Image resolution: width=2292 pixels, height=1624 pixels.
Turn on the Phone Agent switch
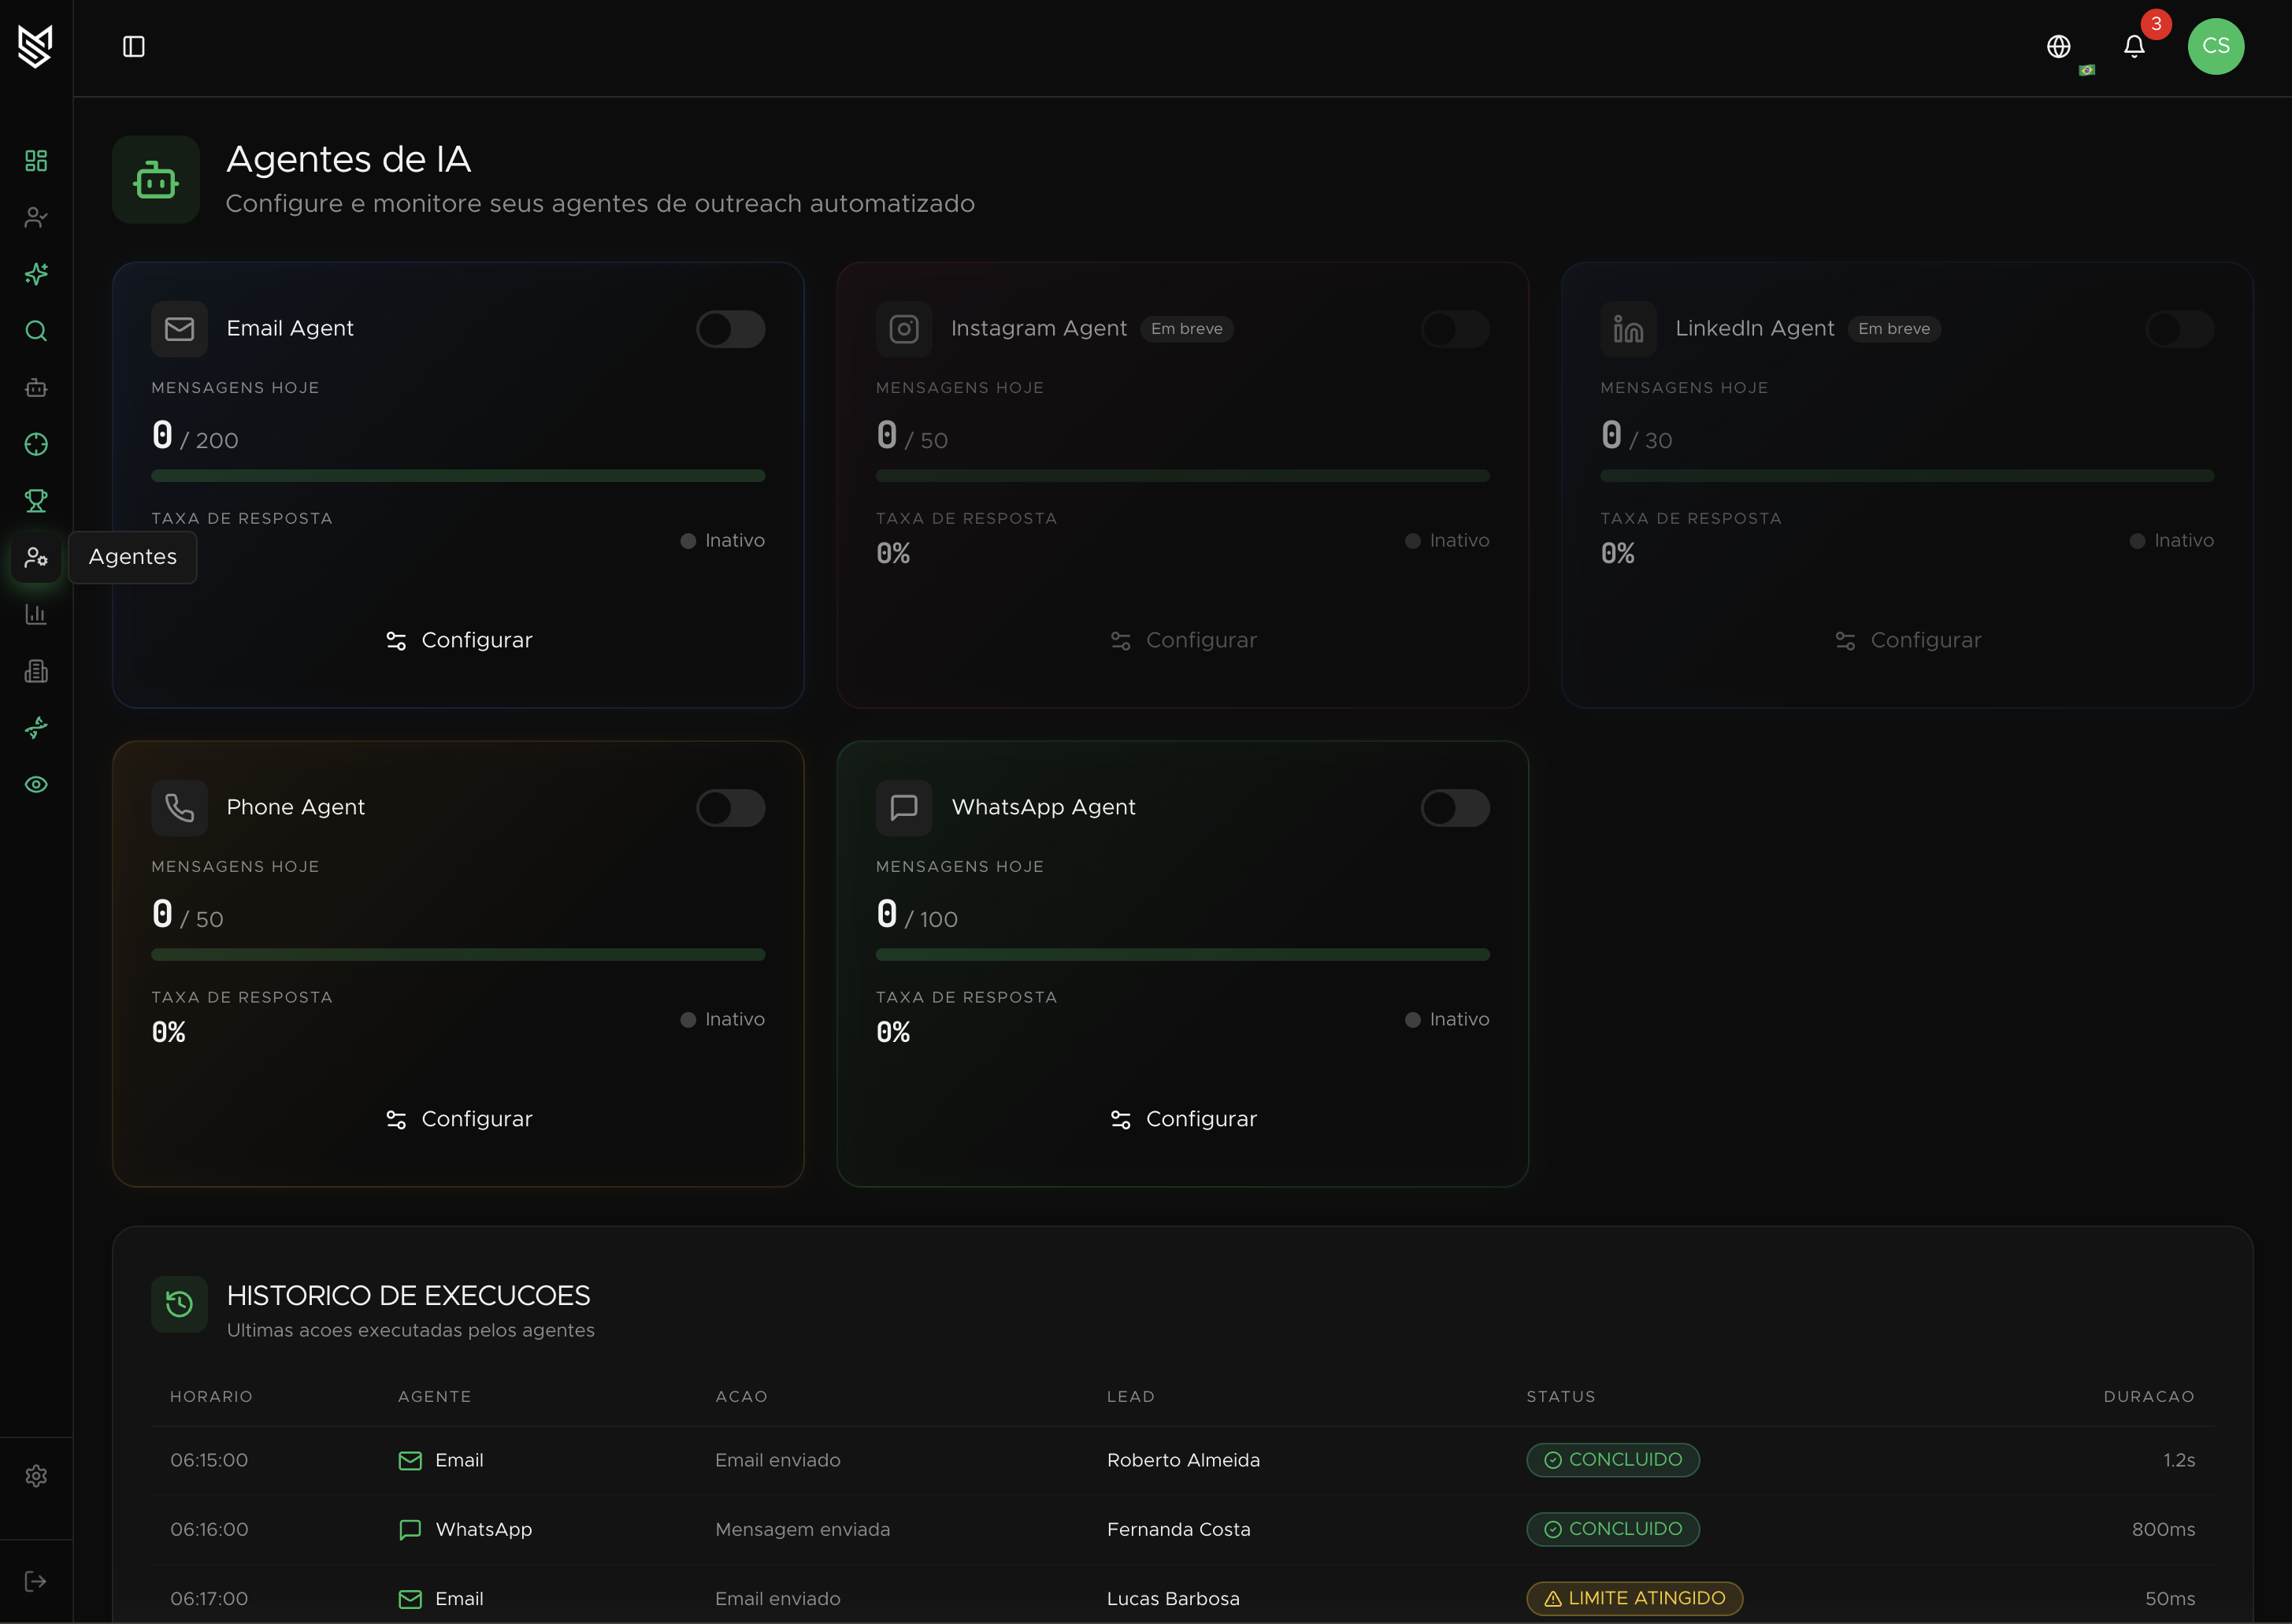click(x=730, y=808)
